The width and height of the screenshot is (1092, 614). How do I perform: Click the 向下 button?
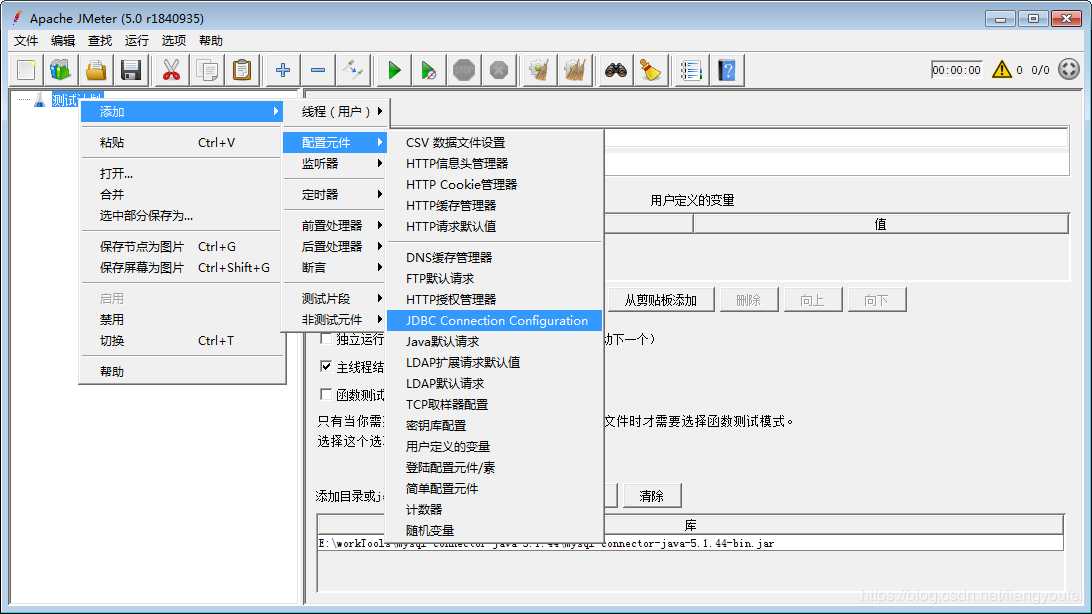[x=877, y=300]
